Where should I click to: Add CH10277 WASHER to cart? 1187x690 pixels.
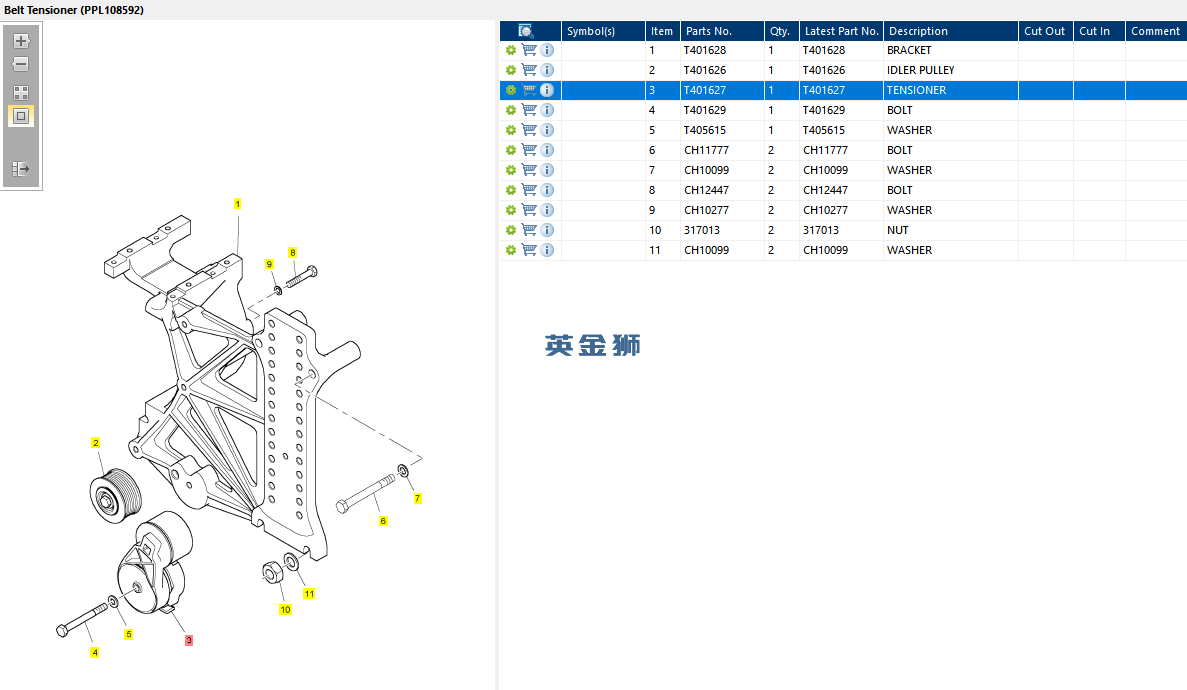529,210
